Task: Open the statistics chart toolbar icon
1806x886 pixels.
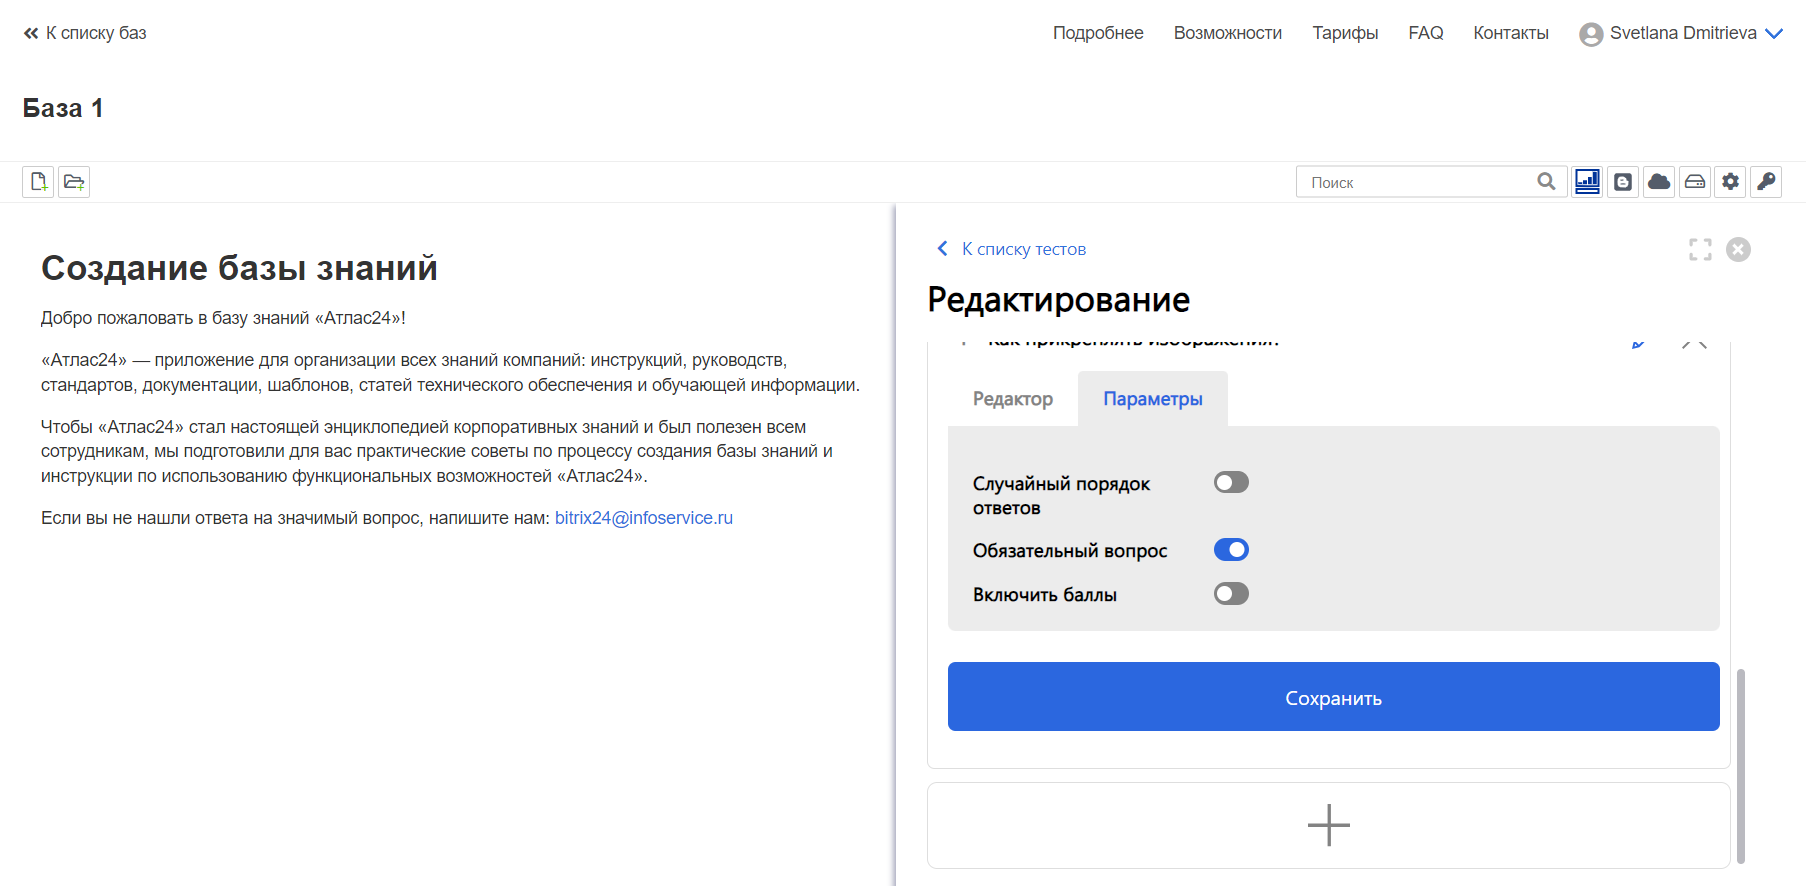Action: tap(1587, 182)
